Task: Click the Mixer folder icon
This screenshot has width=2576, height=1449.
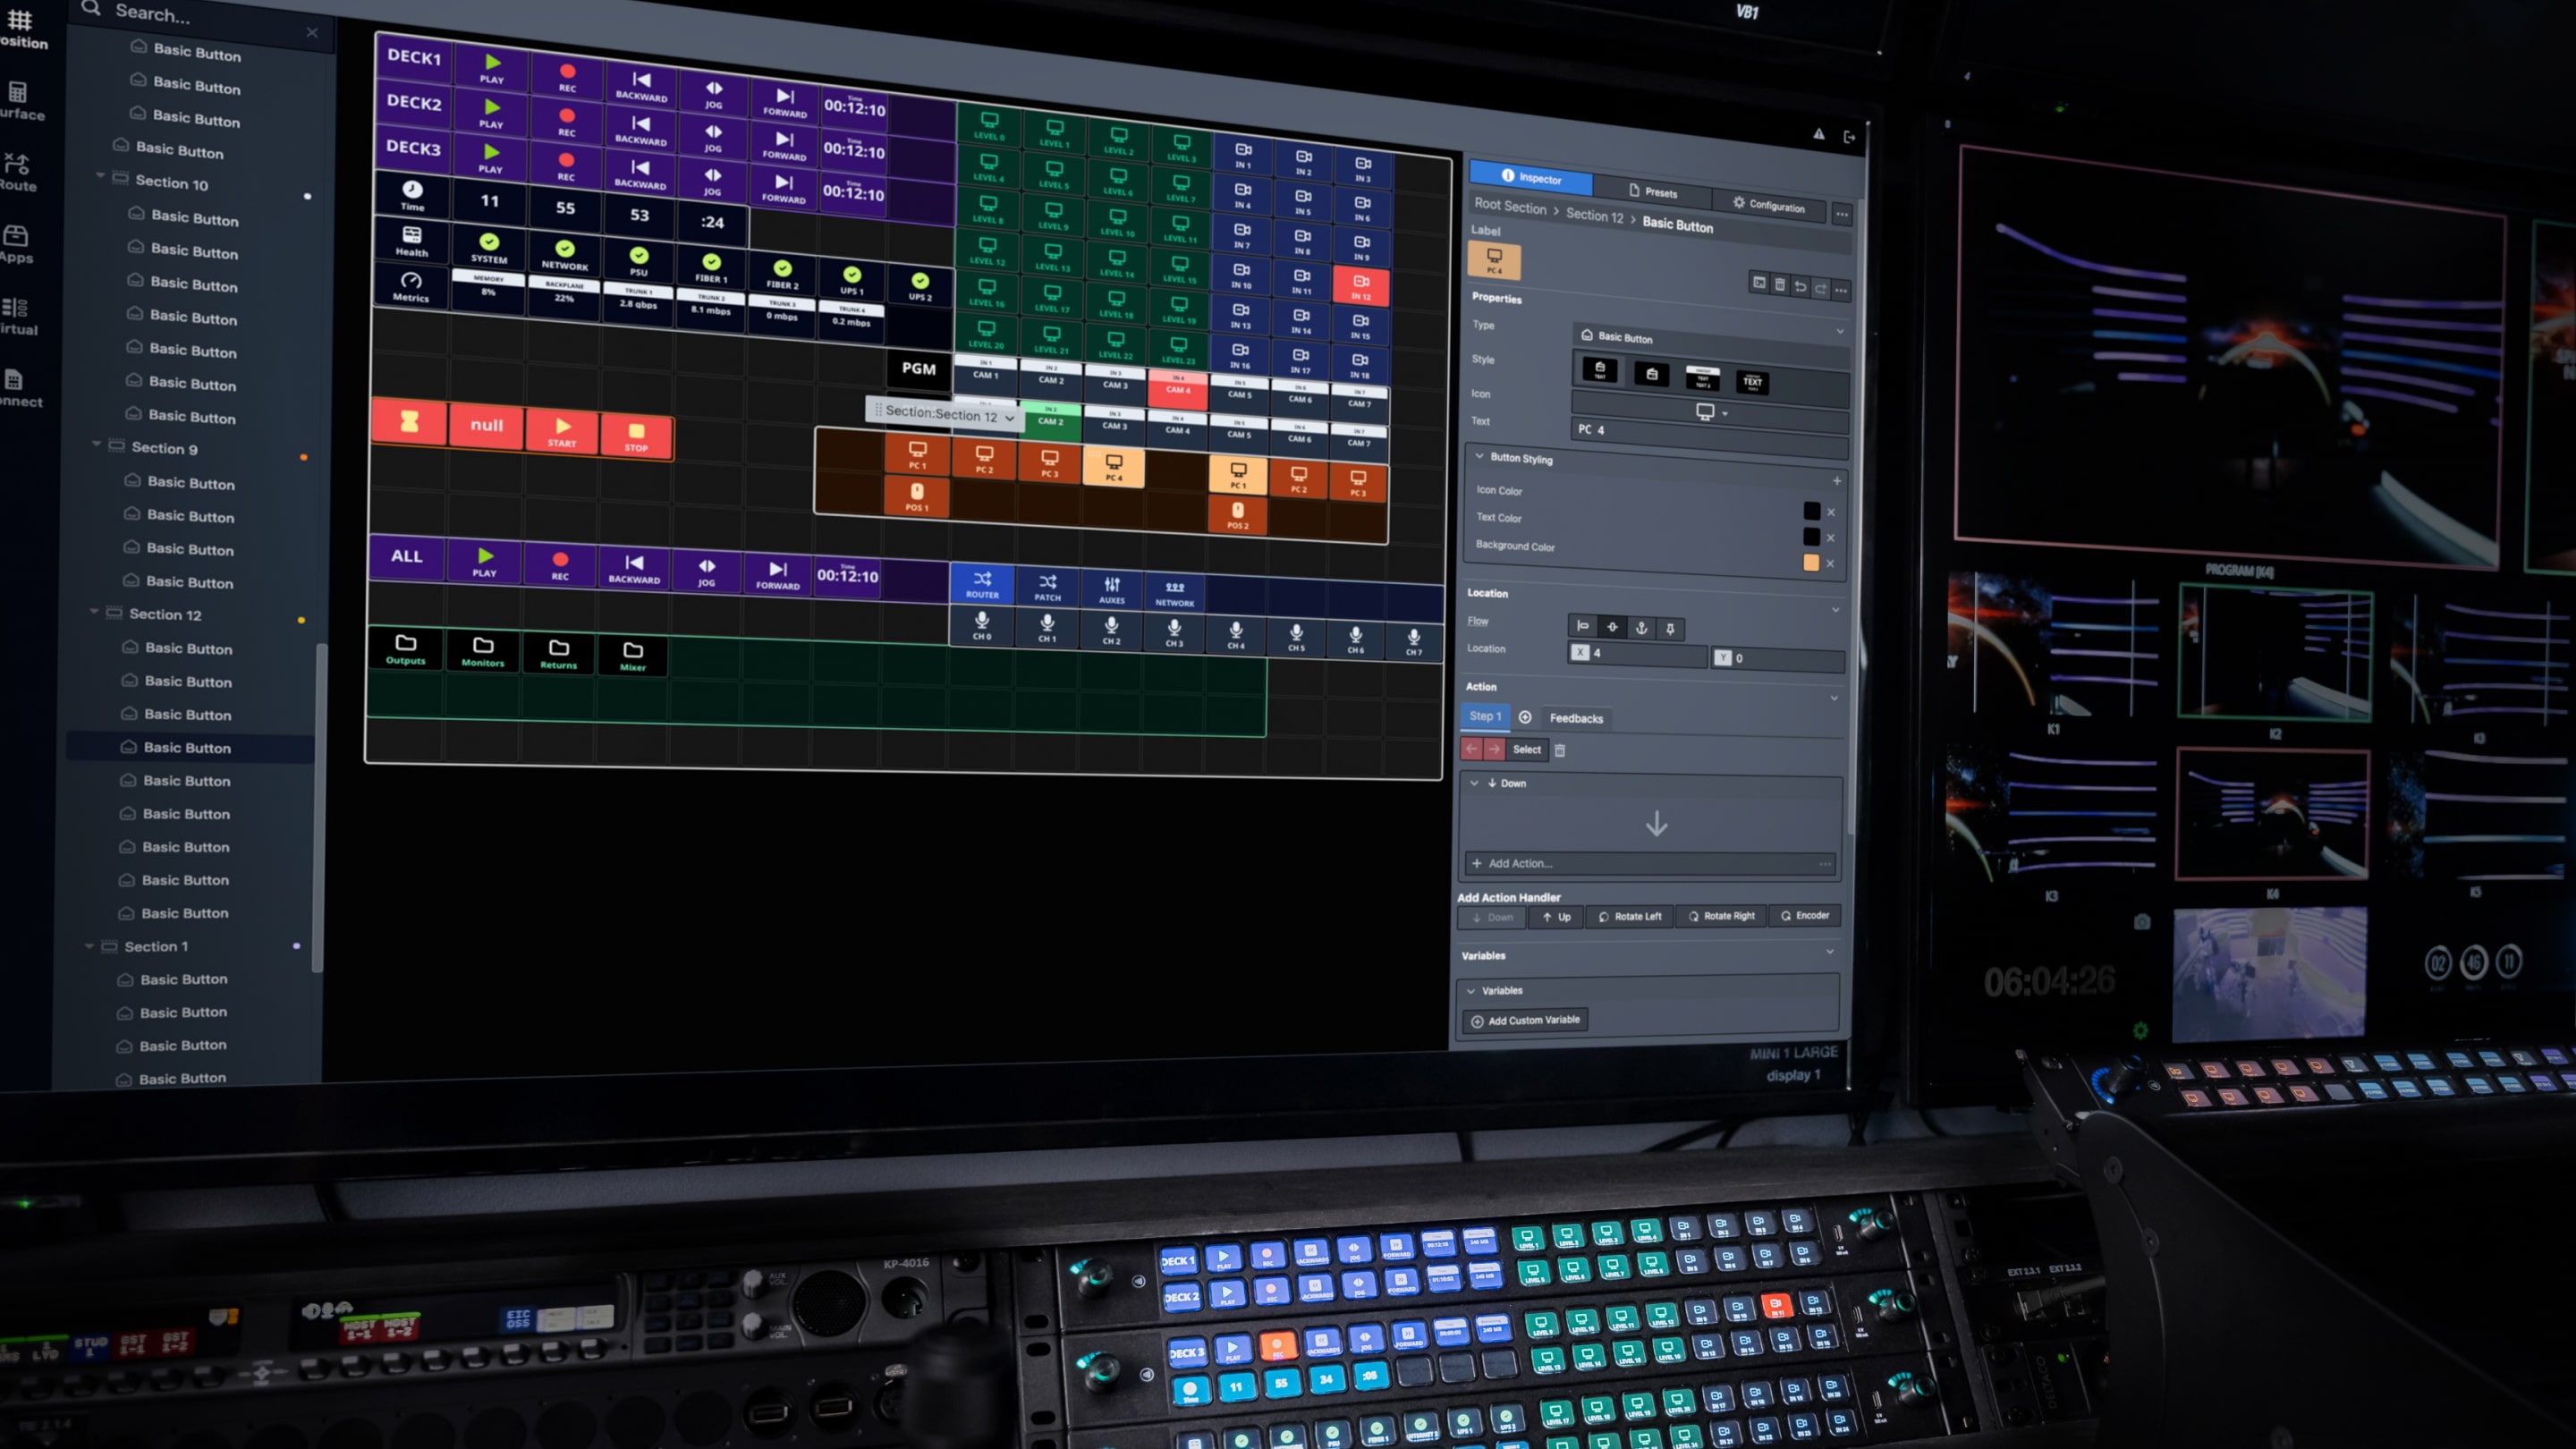Action: (633, 652)
